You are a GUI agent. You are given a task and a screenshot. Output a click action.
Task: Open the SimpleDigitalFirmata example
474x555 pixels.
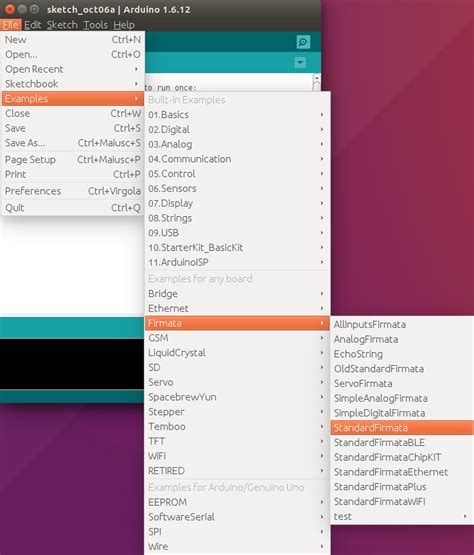click(402, 413)
